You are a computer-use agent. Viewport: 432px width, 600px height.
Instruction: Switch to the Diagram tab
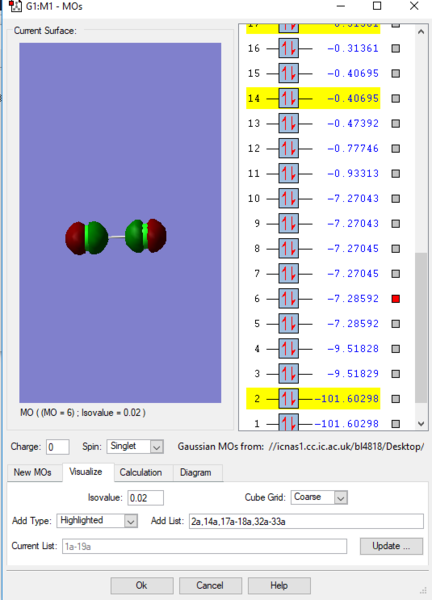click(x=196, y=473)
